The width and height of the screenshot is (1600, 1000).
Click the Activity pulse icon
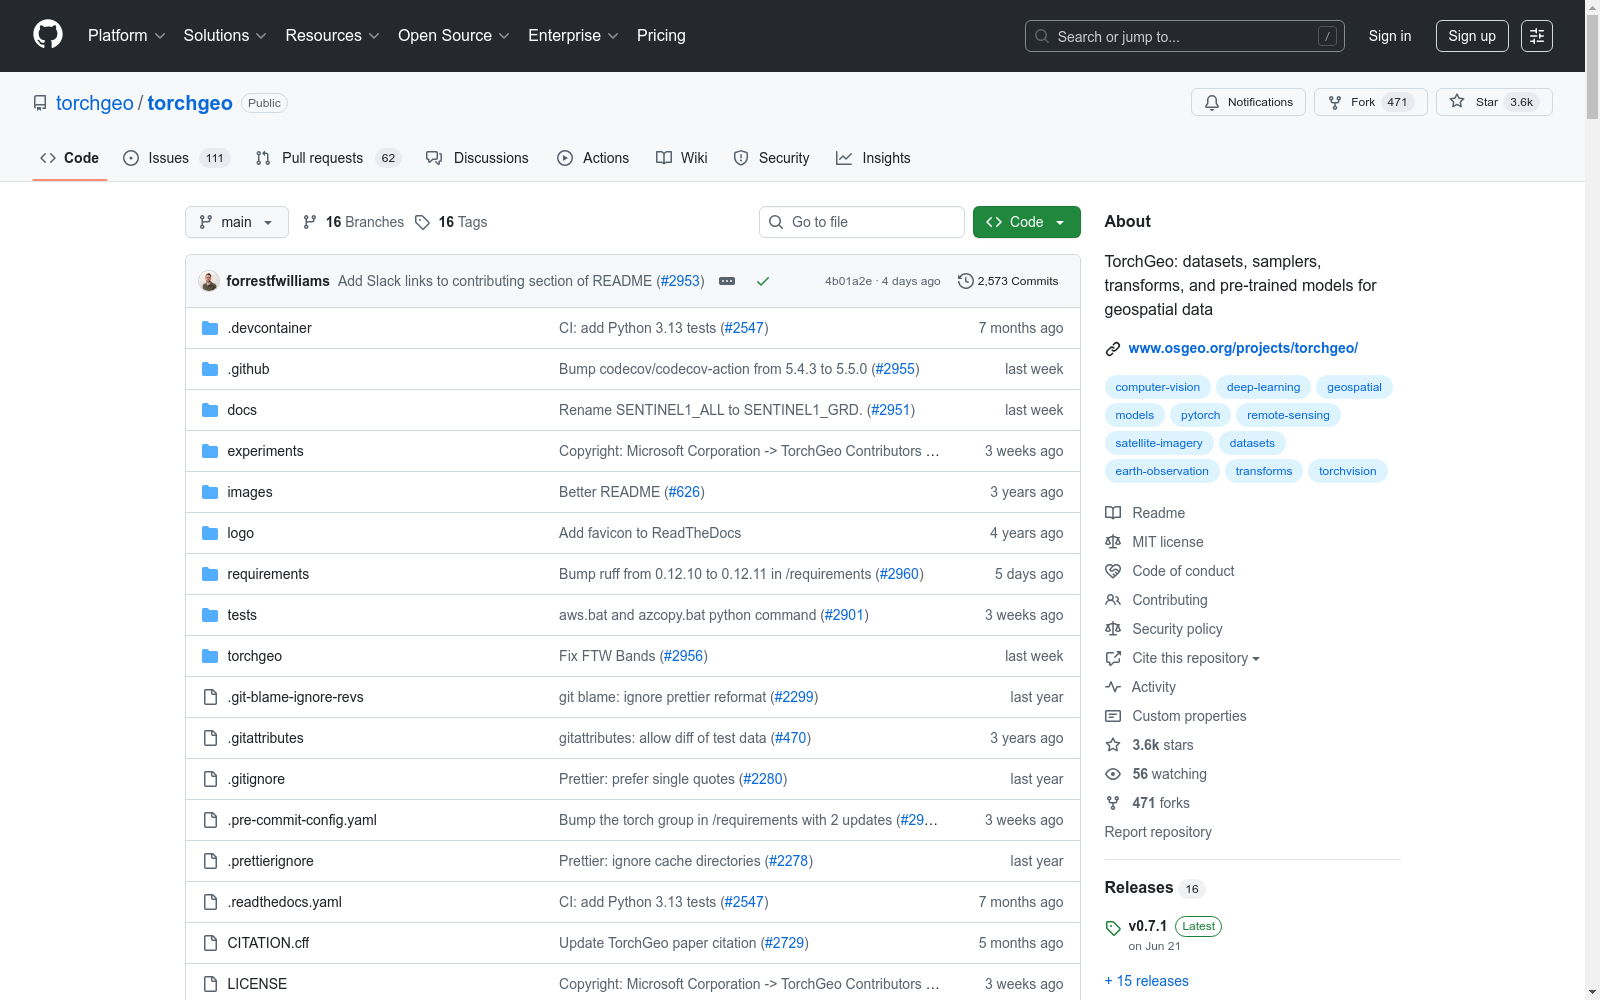(x=1113, y=687)
